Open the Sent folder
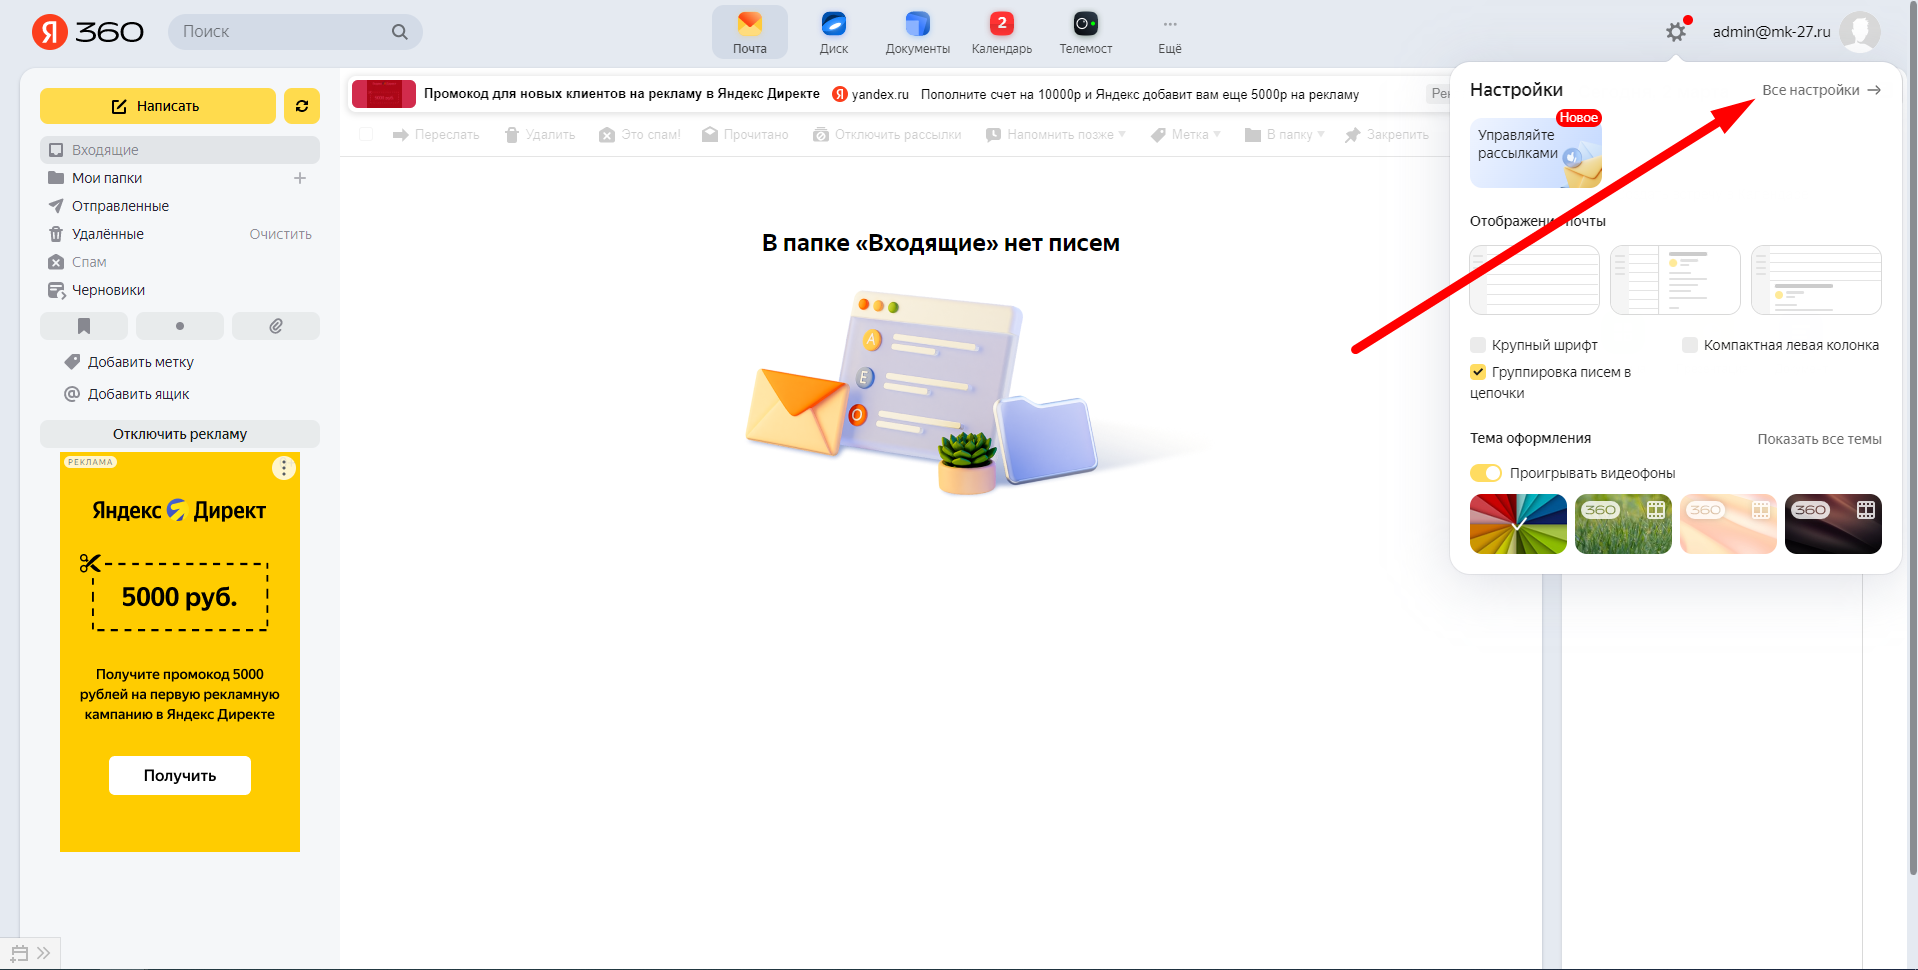The width and height of the screenshot is (1918, 970). (x=120, y=206)
